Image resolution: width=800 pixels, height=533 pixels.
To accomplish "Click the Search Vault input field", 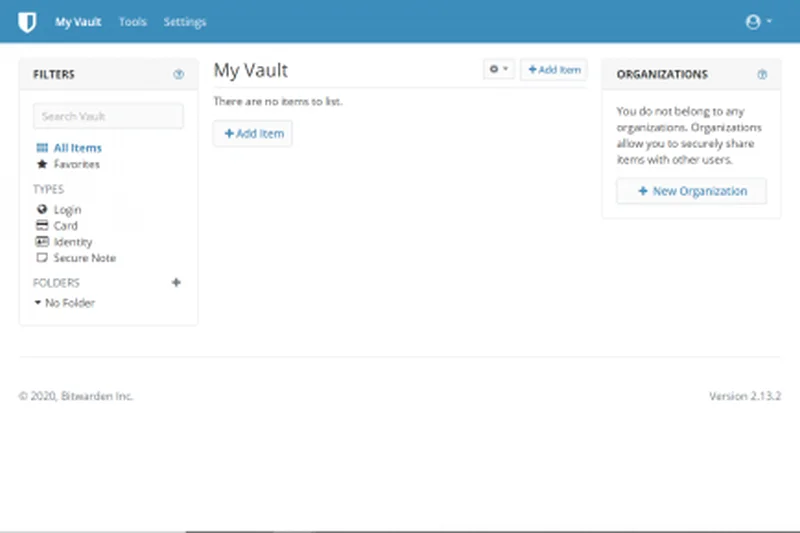I will (108, 116).
